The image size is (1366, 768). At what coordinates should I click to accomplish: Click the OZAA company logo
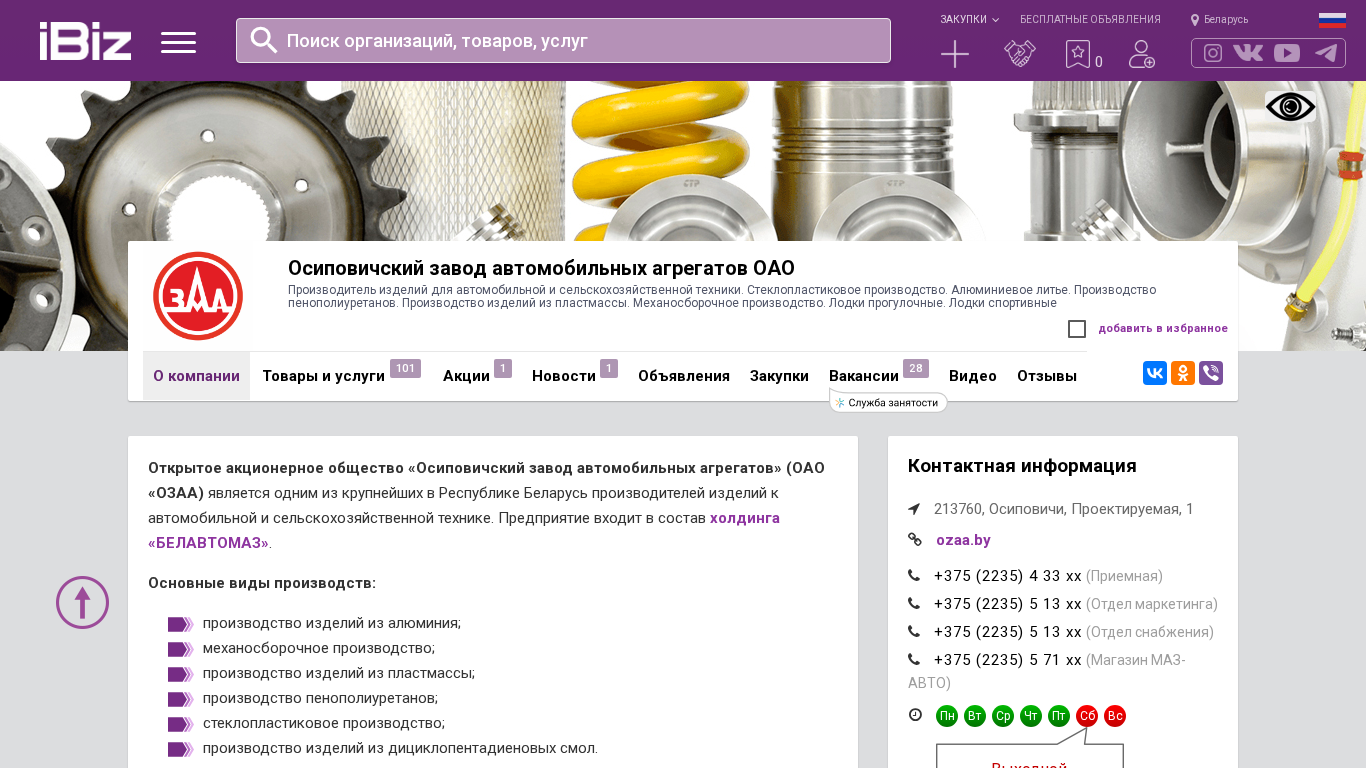(x=198, y=296)
